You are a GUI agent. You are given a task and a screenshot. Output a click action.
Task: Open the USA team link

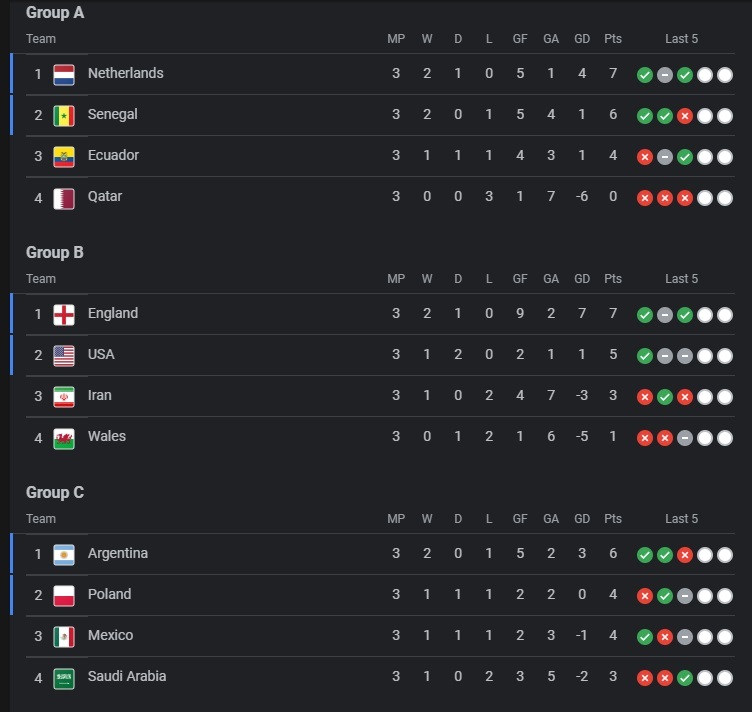(101, 354)
